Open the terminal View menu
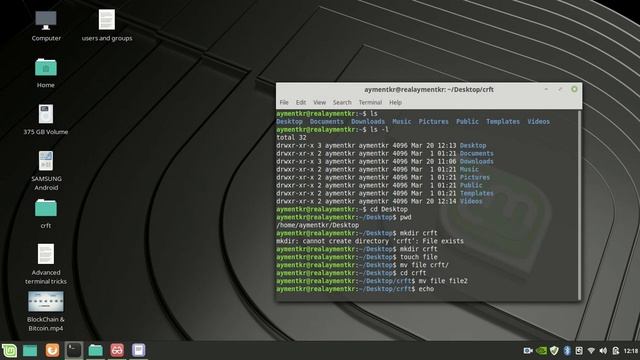This screenshot has height=360, width=640. tap(319, 102)
